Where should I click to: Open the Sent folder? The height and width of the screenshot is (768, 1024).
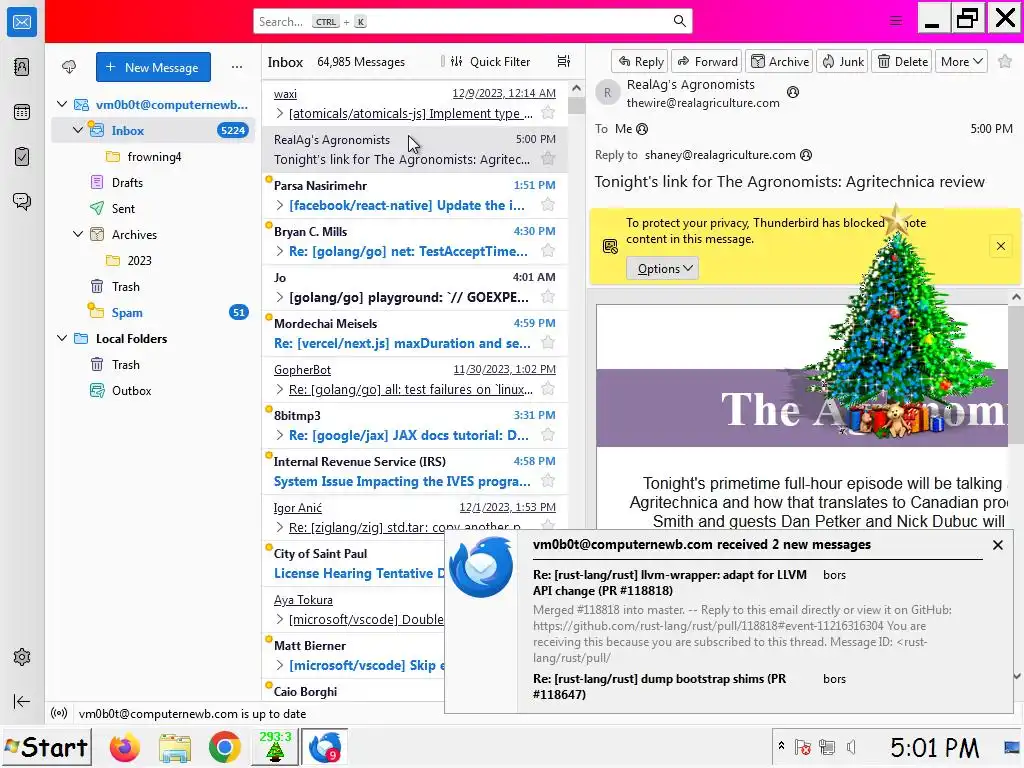pyautogui.click(x=123, y=208)
